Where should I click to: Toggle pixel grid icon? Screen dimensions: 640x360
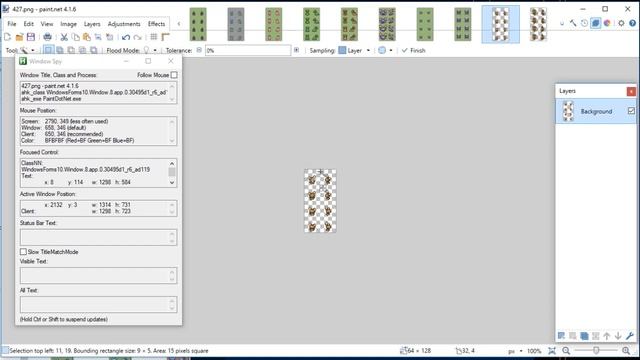coord(154,37)
